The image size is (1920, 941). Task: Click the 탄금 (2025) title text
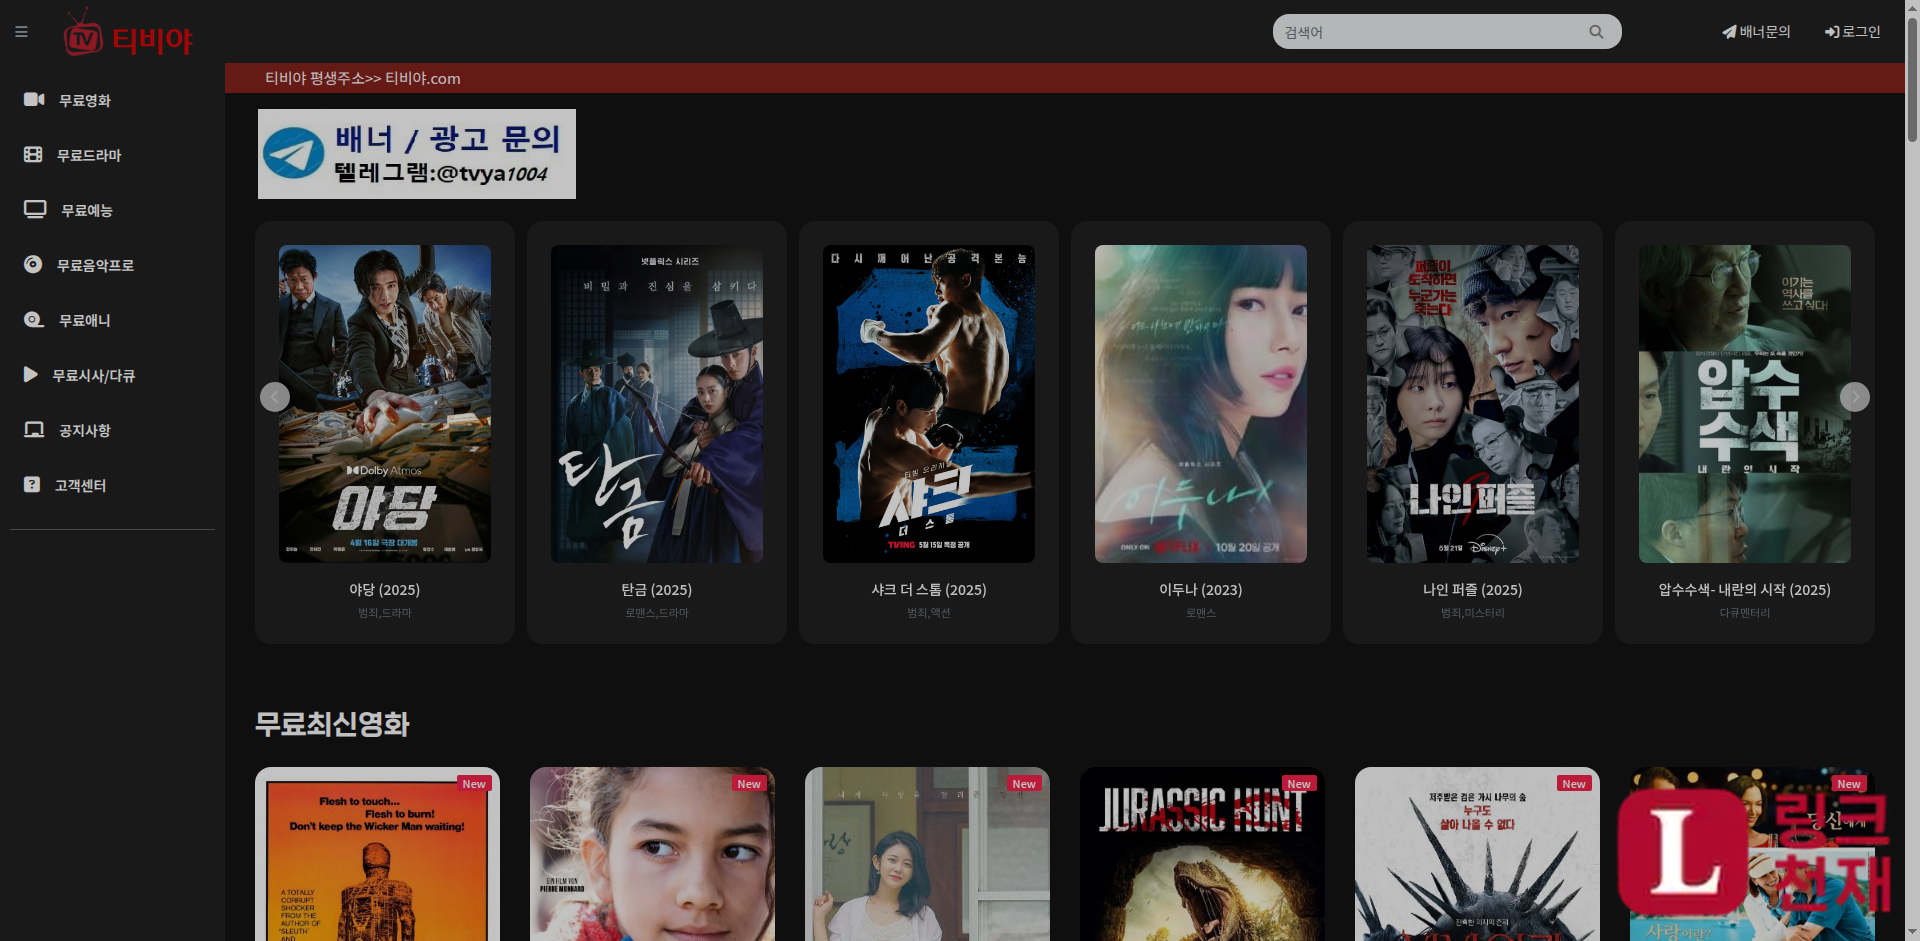click(657, 590)
